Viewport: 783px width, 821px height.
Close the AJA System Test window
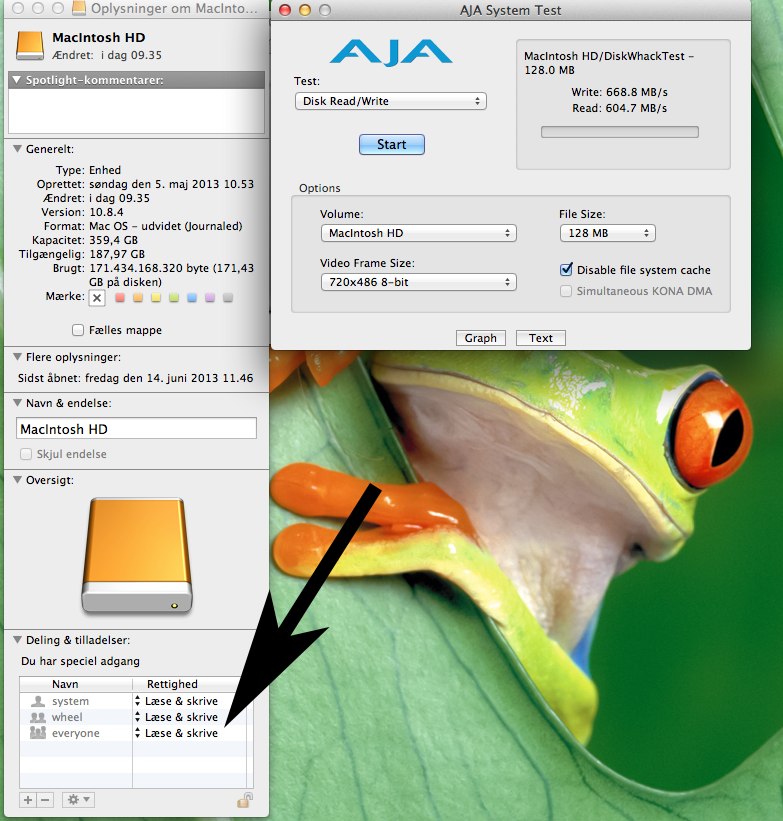(x=285, y=10)
